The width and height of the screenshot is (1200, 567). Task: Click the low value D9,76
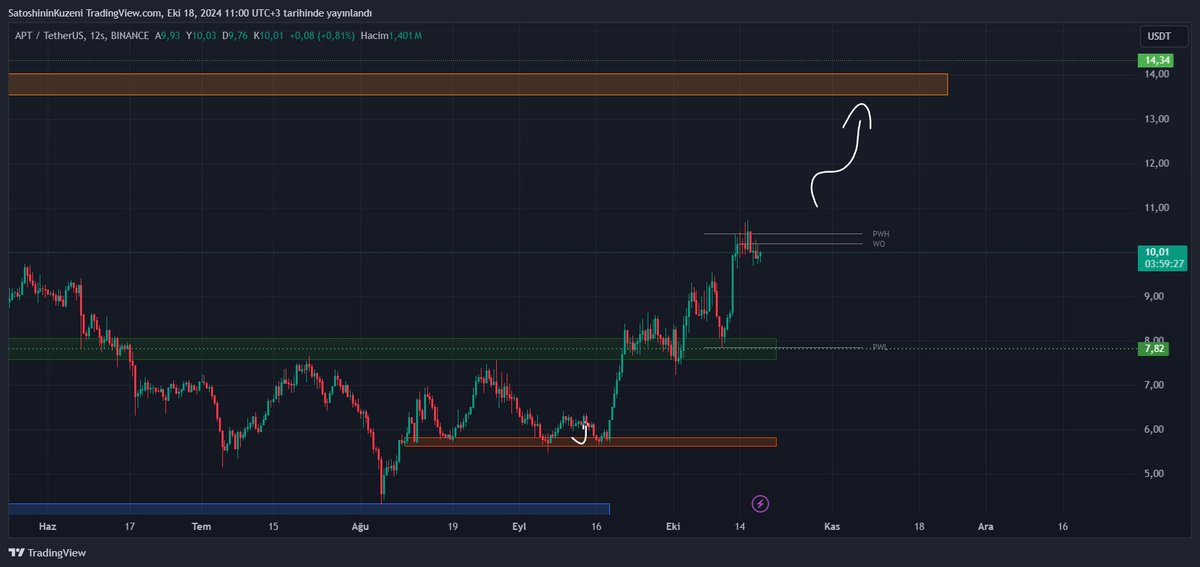pos(237,36)
